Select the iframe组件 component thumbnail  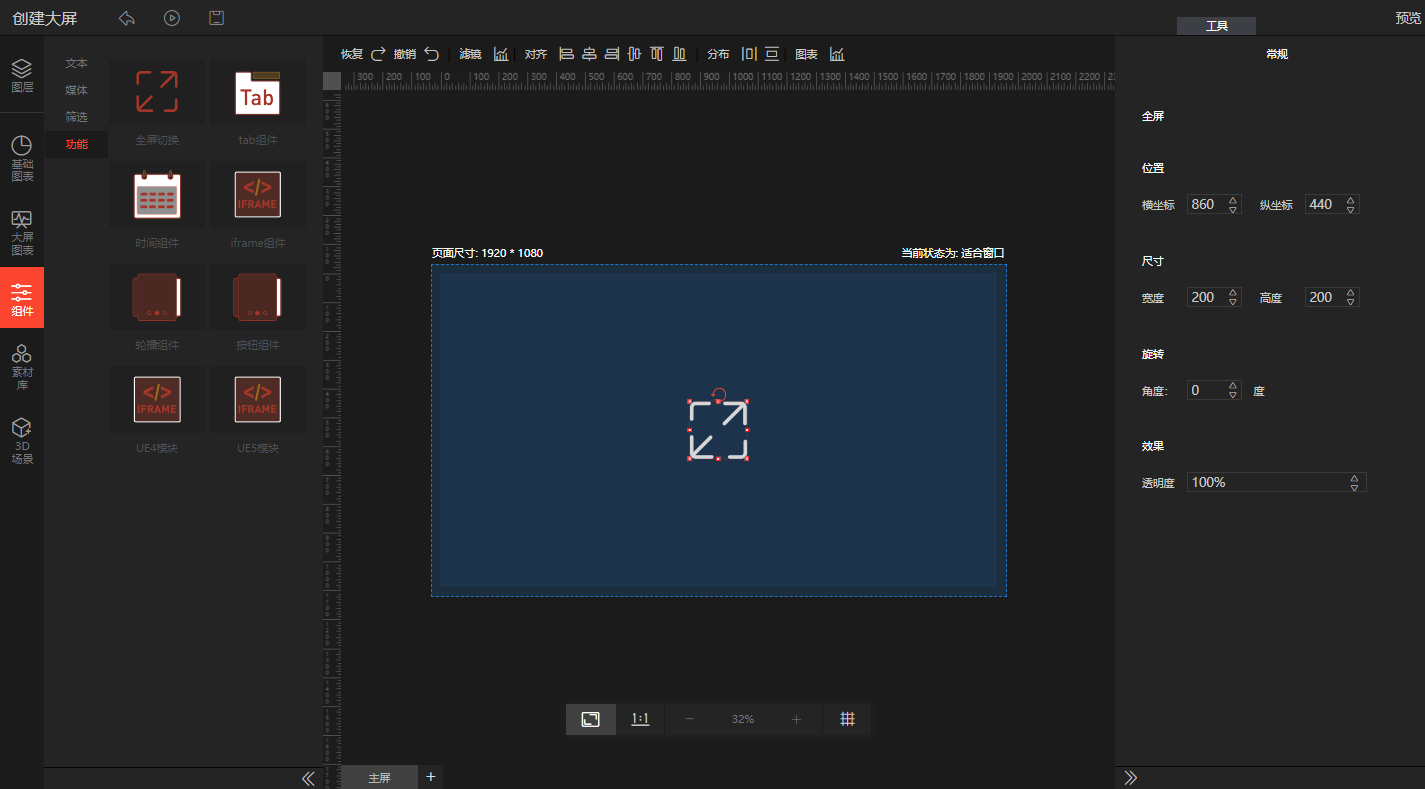pyautogui.click(x=258, y=195)
